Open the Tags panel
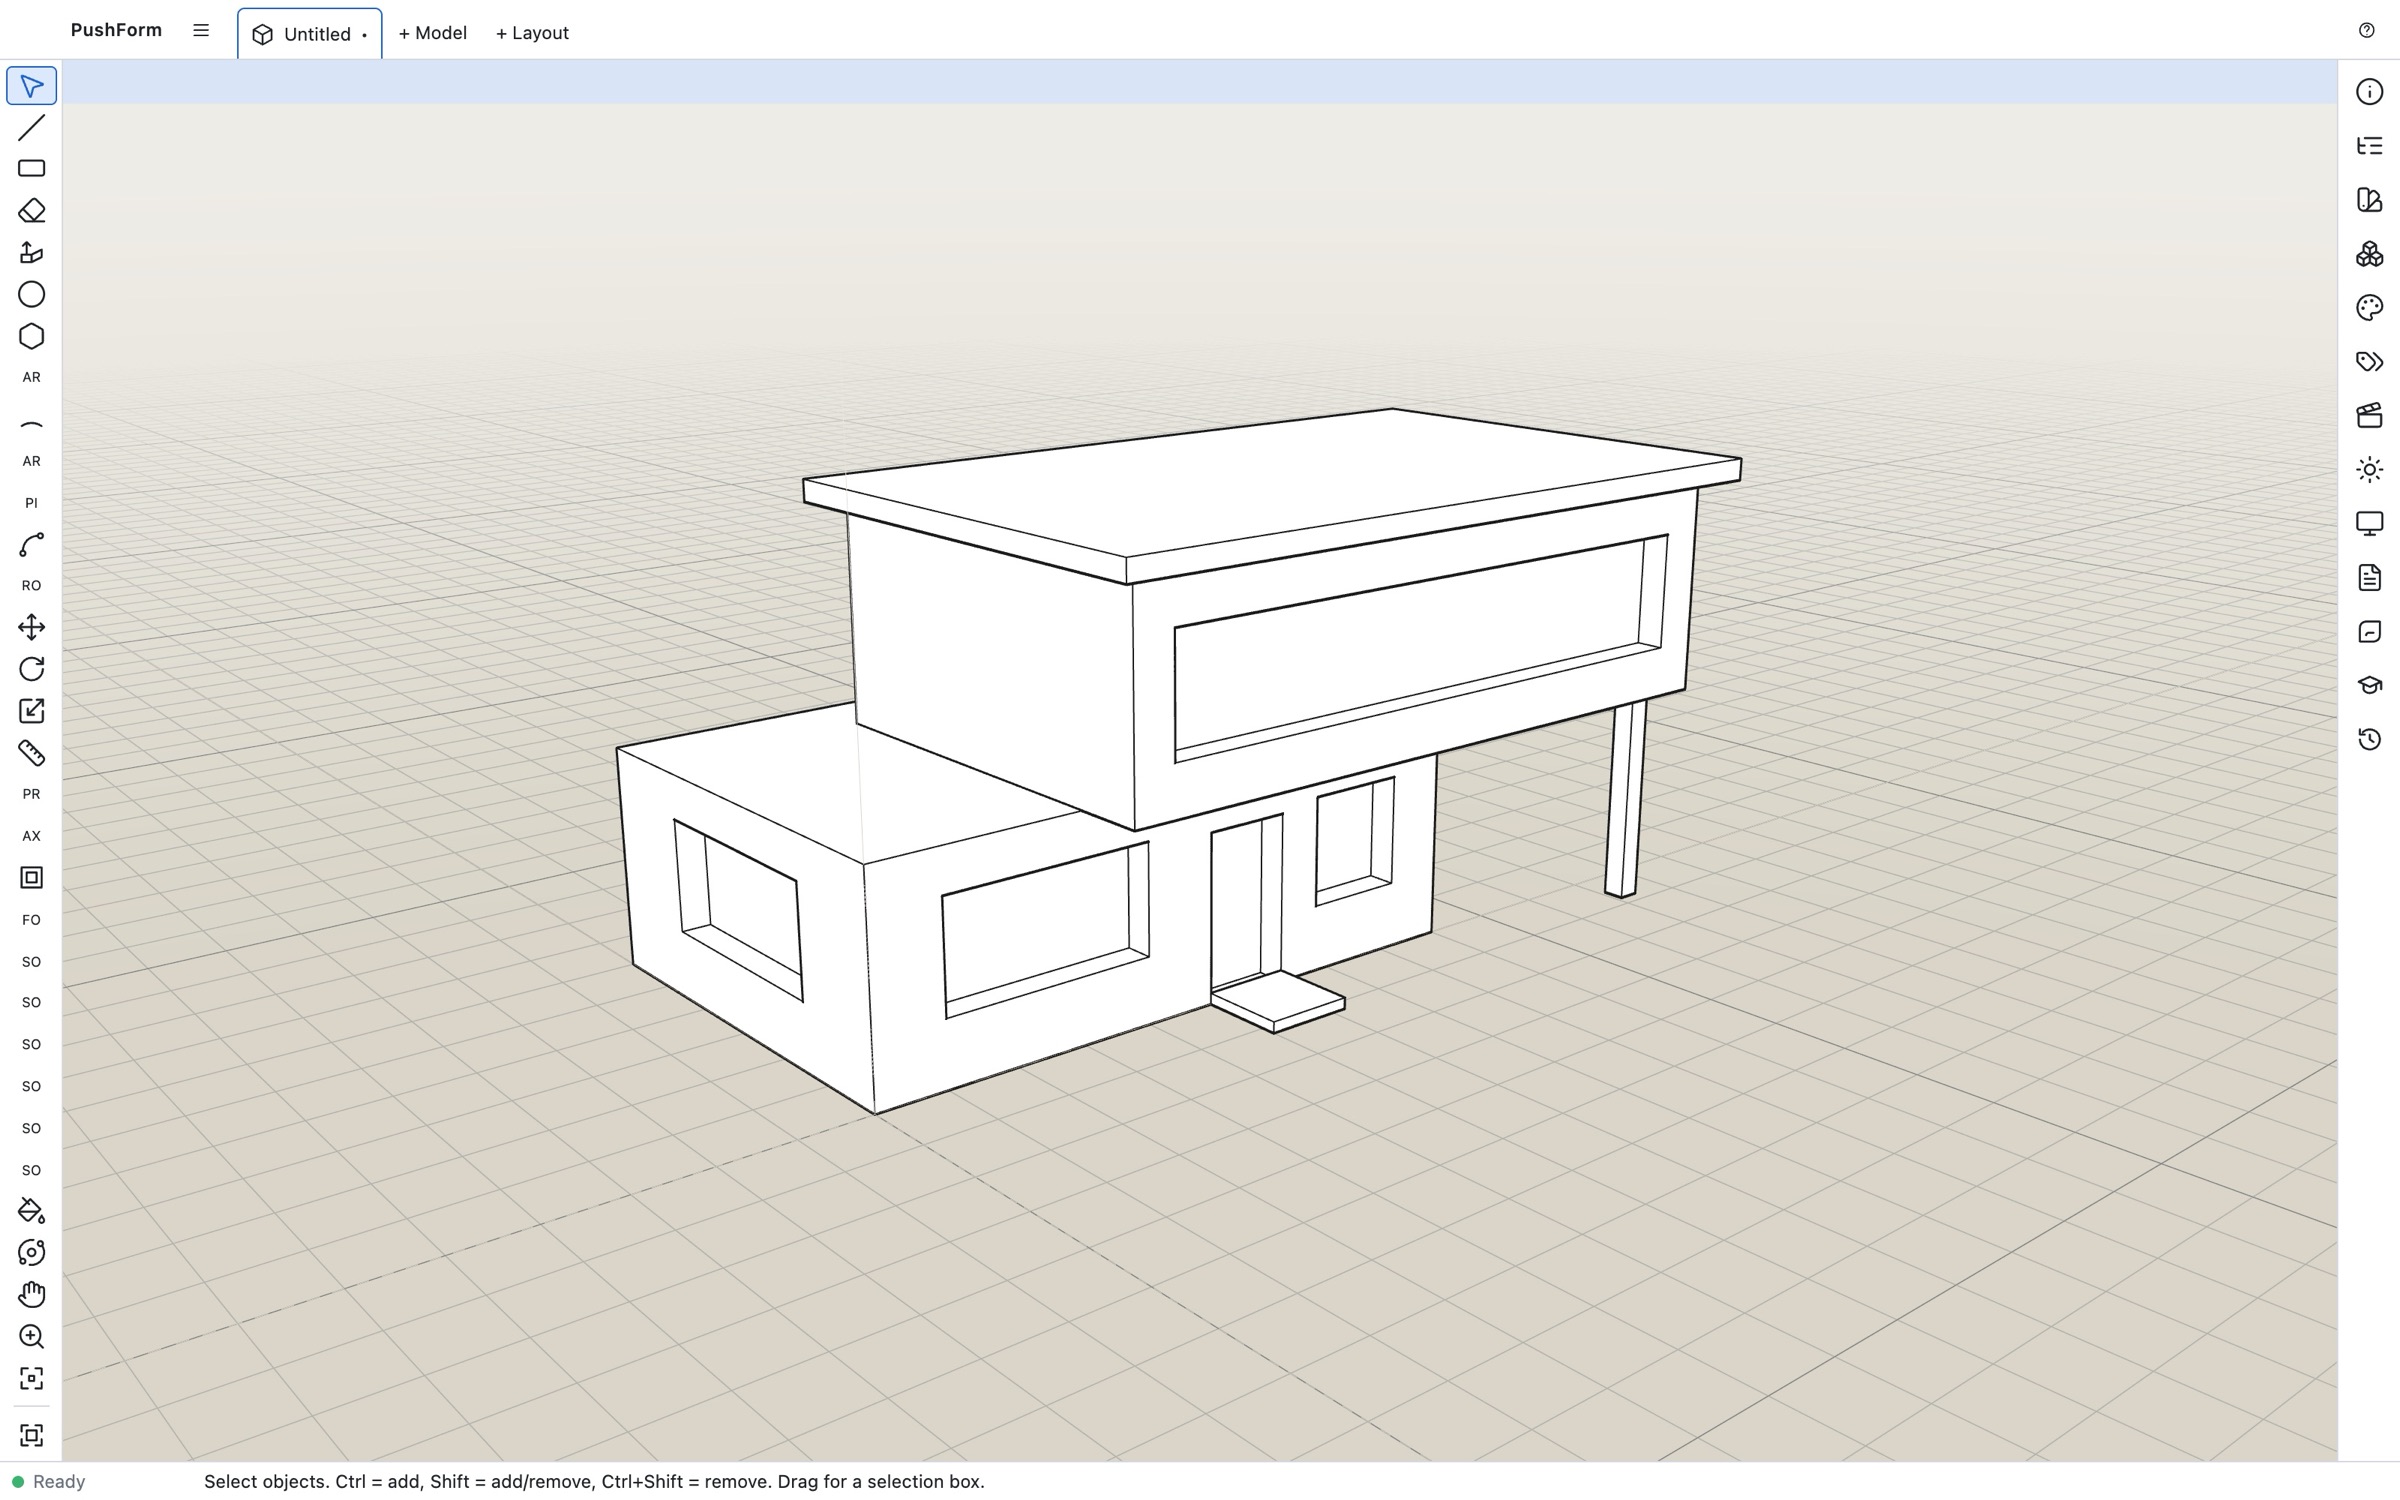2400x1500 pixels. (x=2369, y=362)
